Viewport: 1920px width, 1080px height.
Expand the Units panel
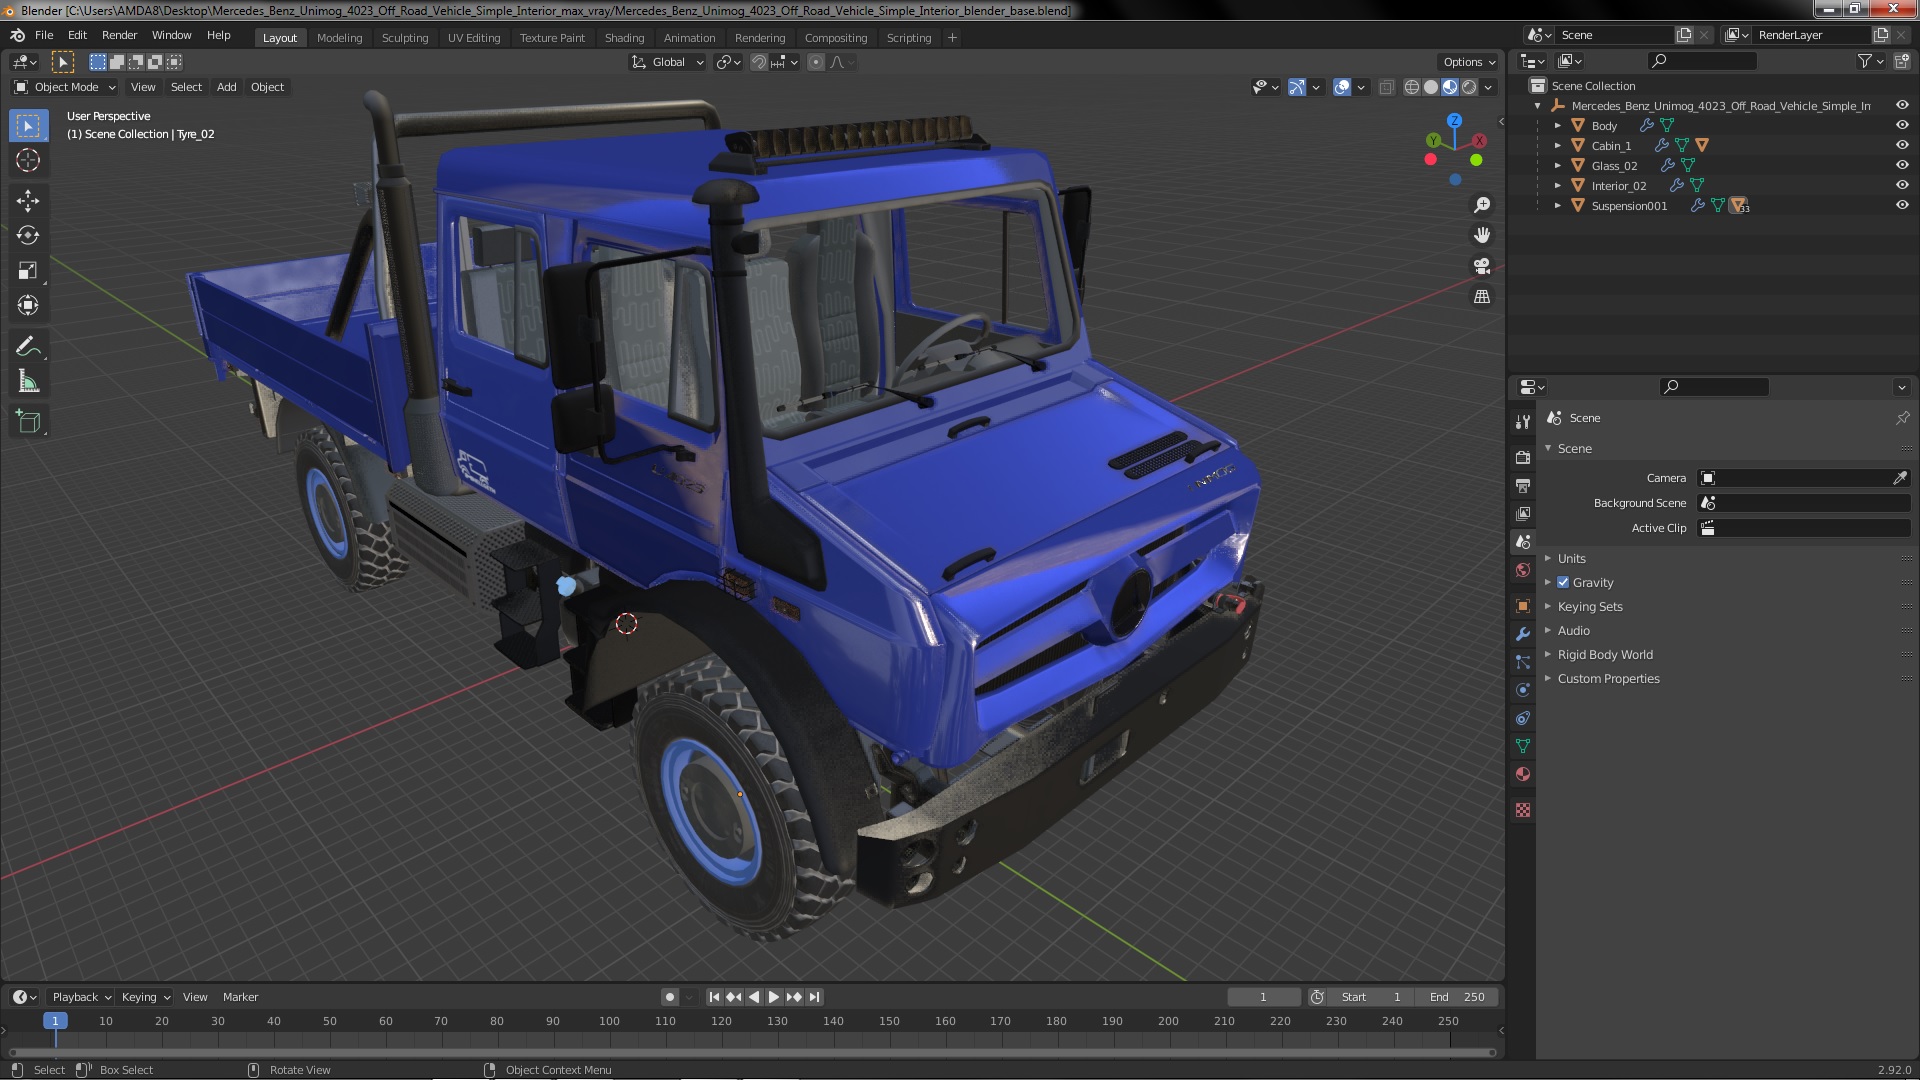click(1571, 558)
